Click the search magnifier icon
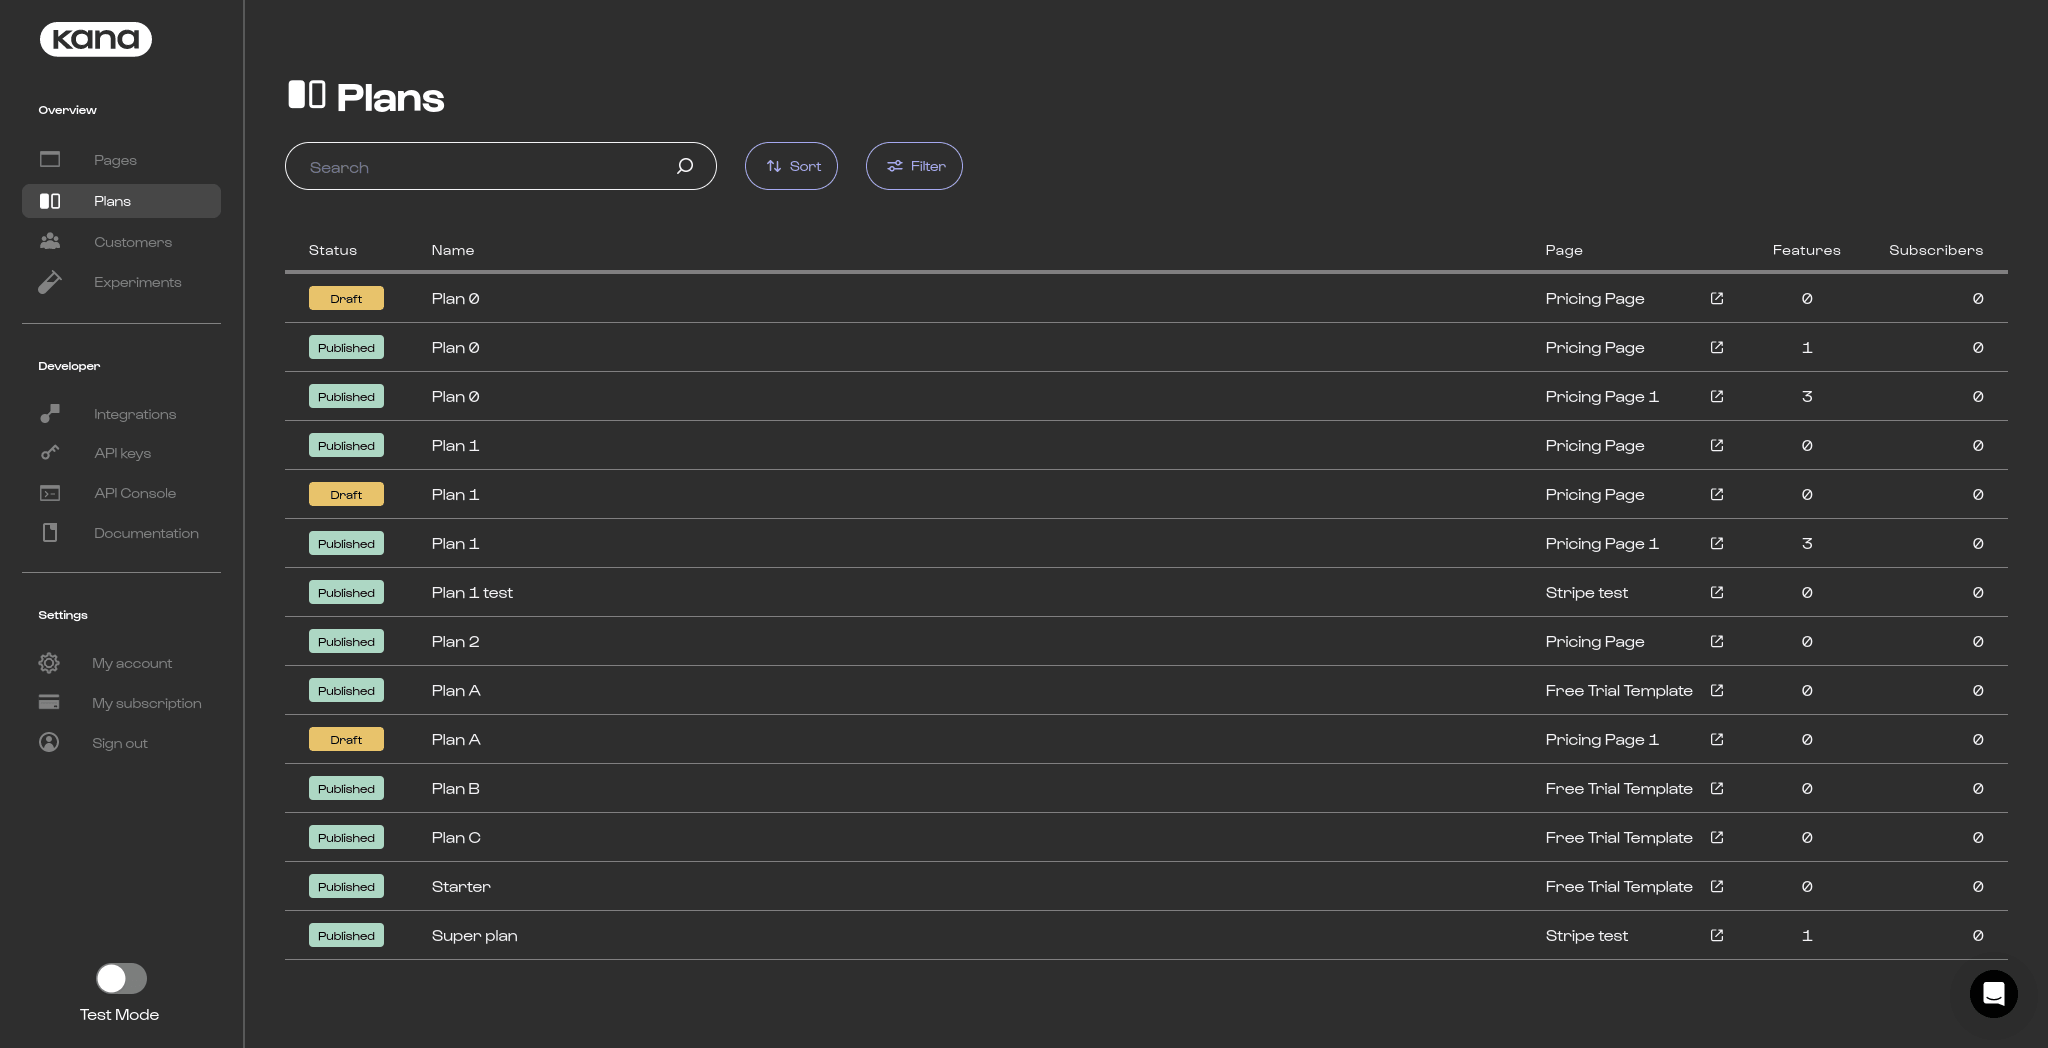This screenshot has height=1048, width=2048. [685, 166]
